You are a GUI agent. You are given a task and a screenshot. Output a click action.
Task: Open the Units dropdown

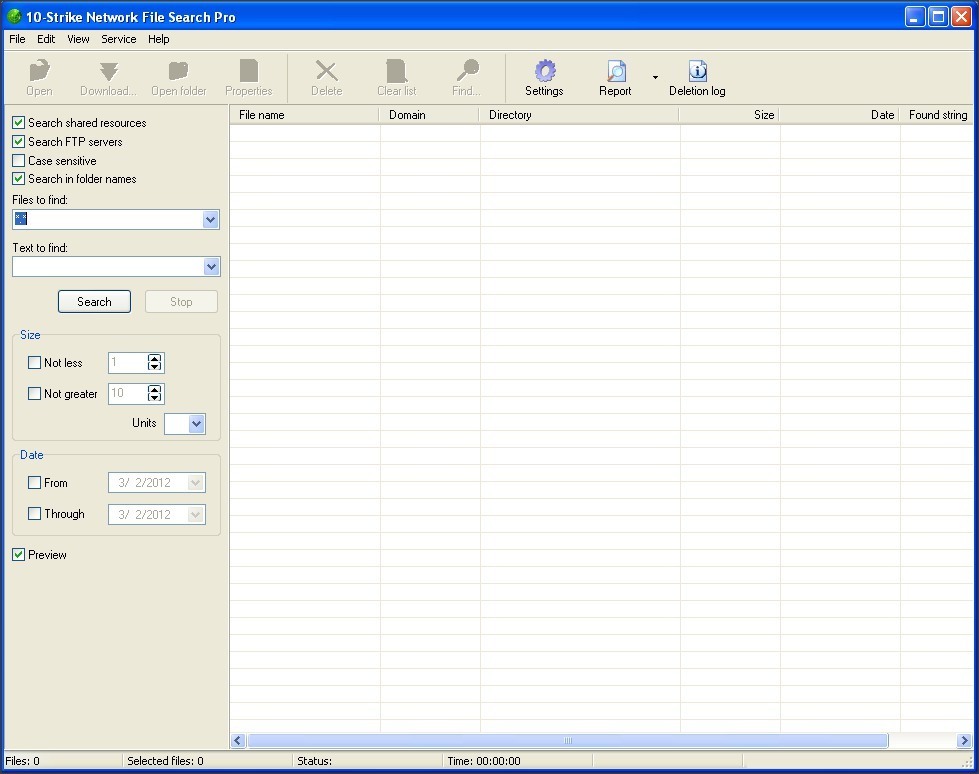197,424
